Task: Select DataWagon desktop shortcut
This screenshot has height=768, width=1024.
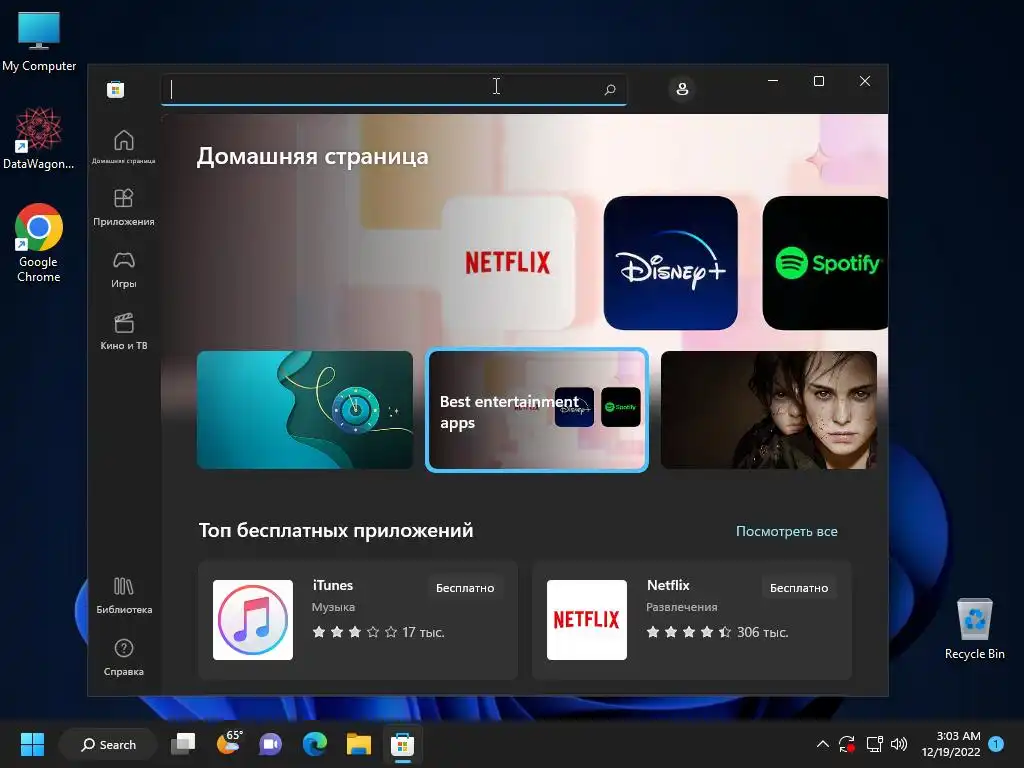Action: (39, 138)
